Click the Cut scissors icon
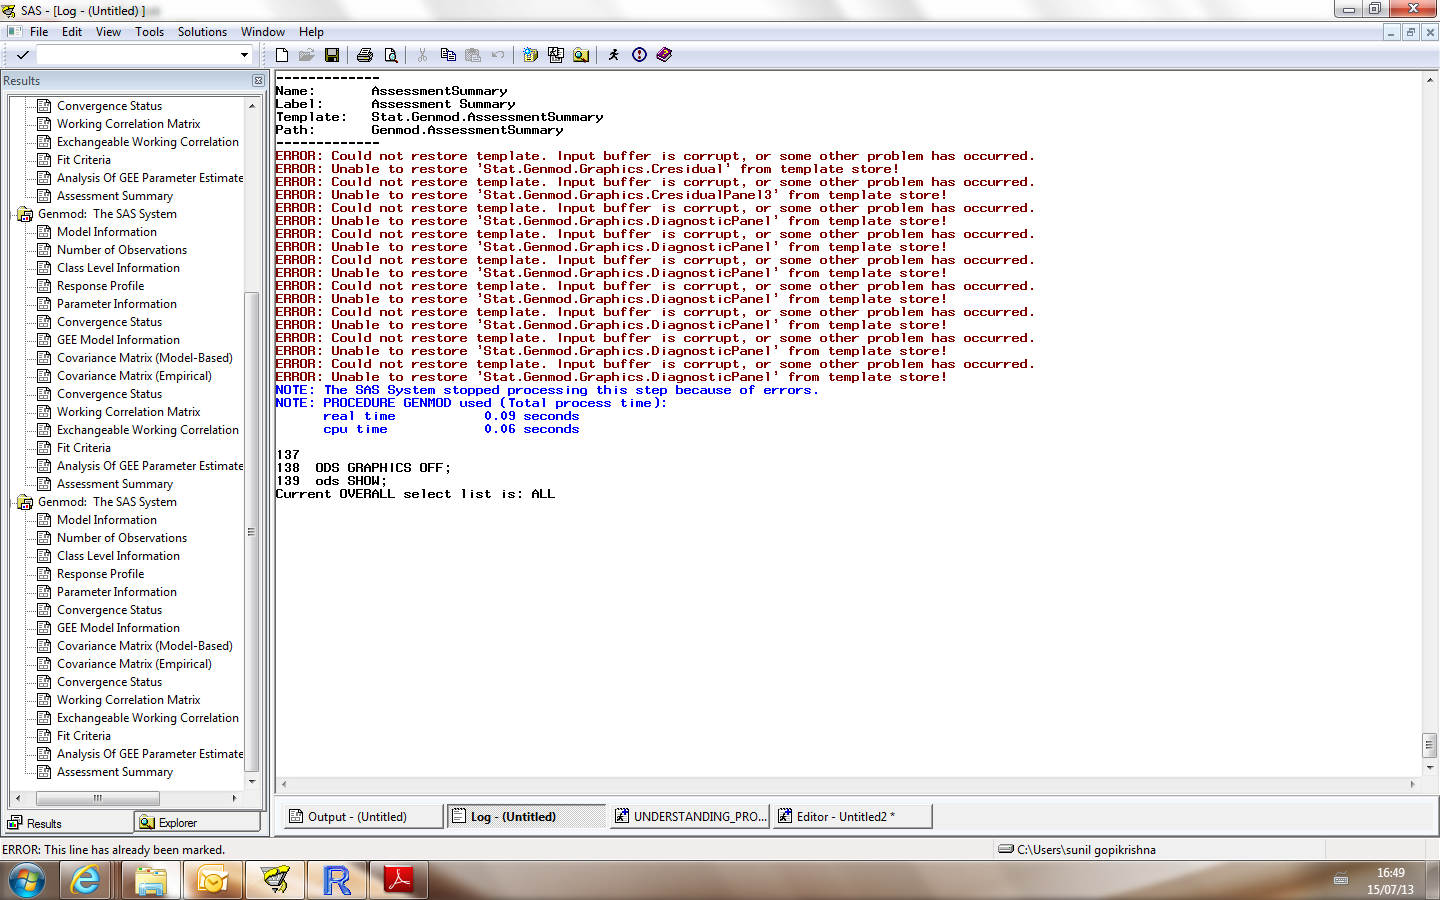The width and height of the screenshot is (1440, 900). (423, 55)
